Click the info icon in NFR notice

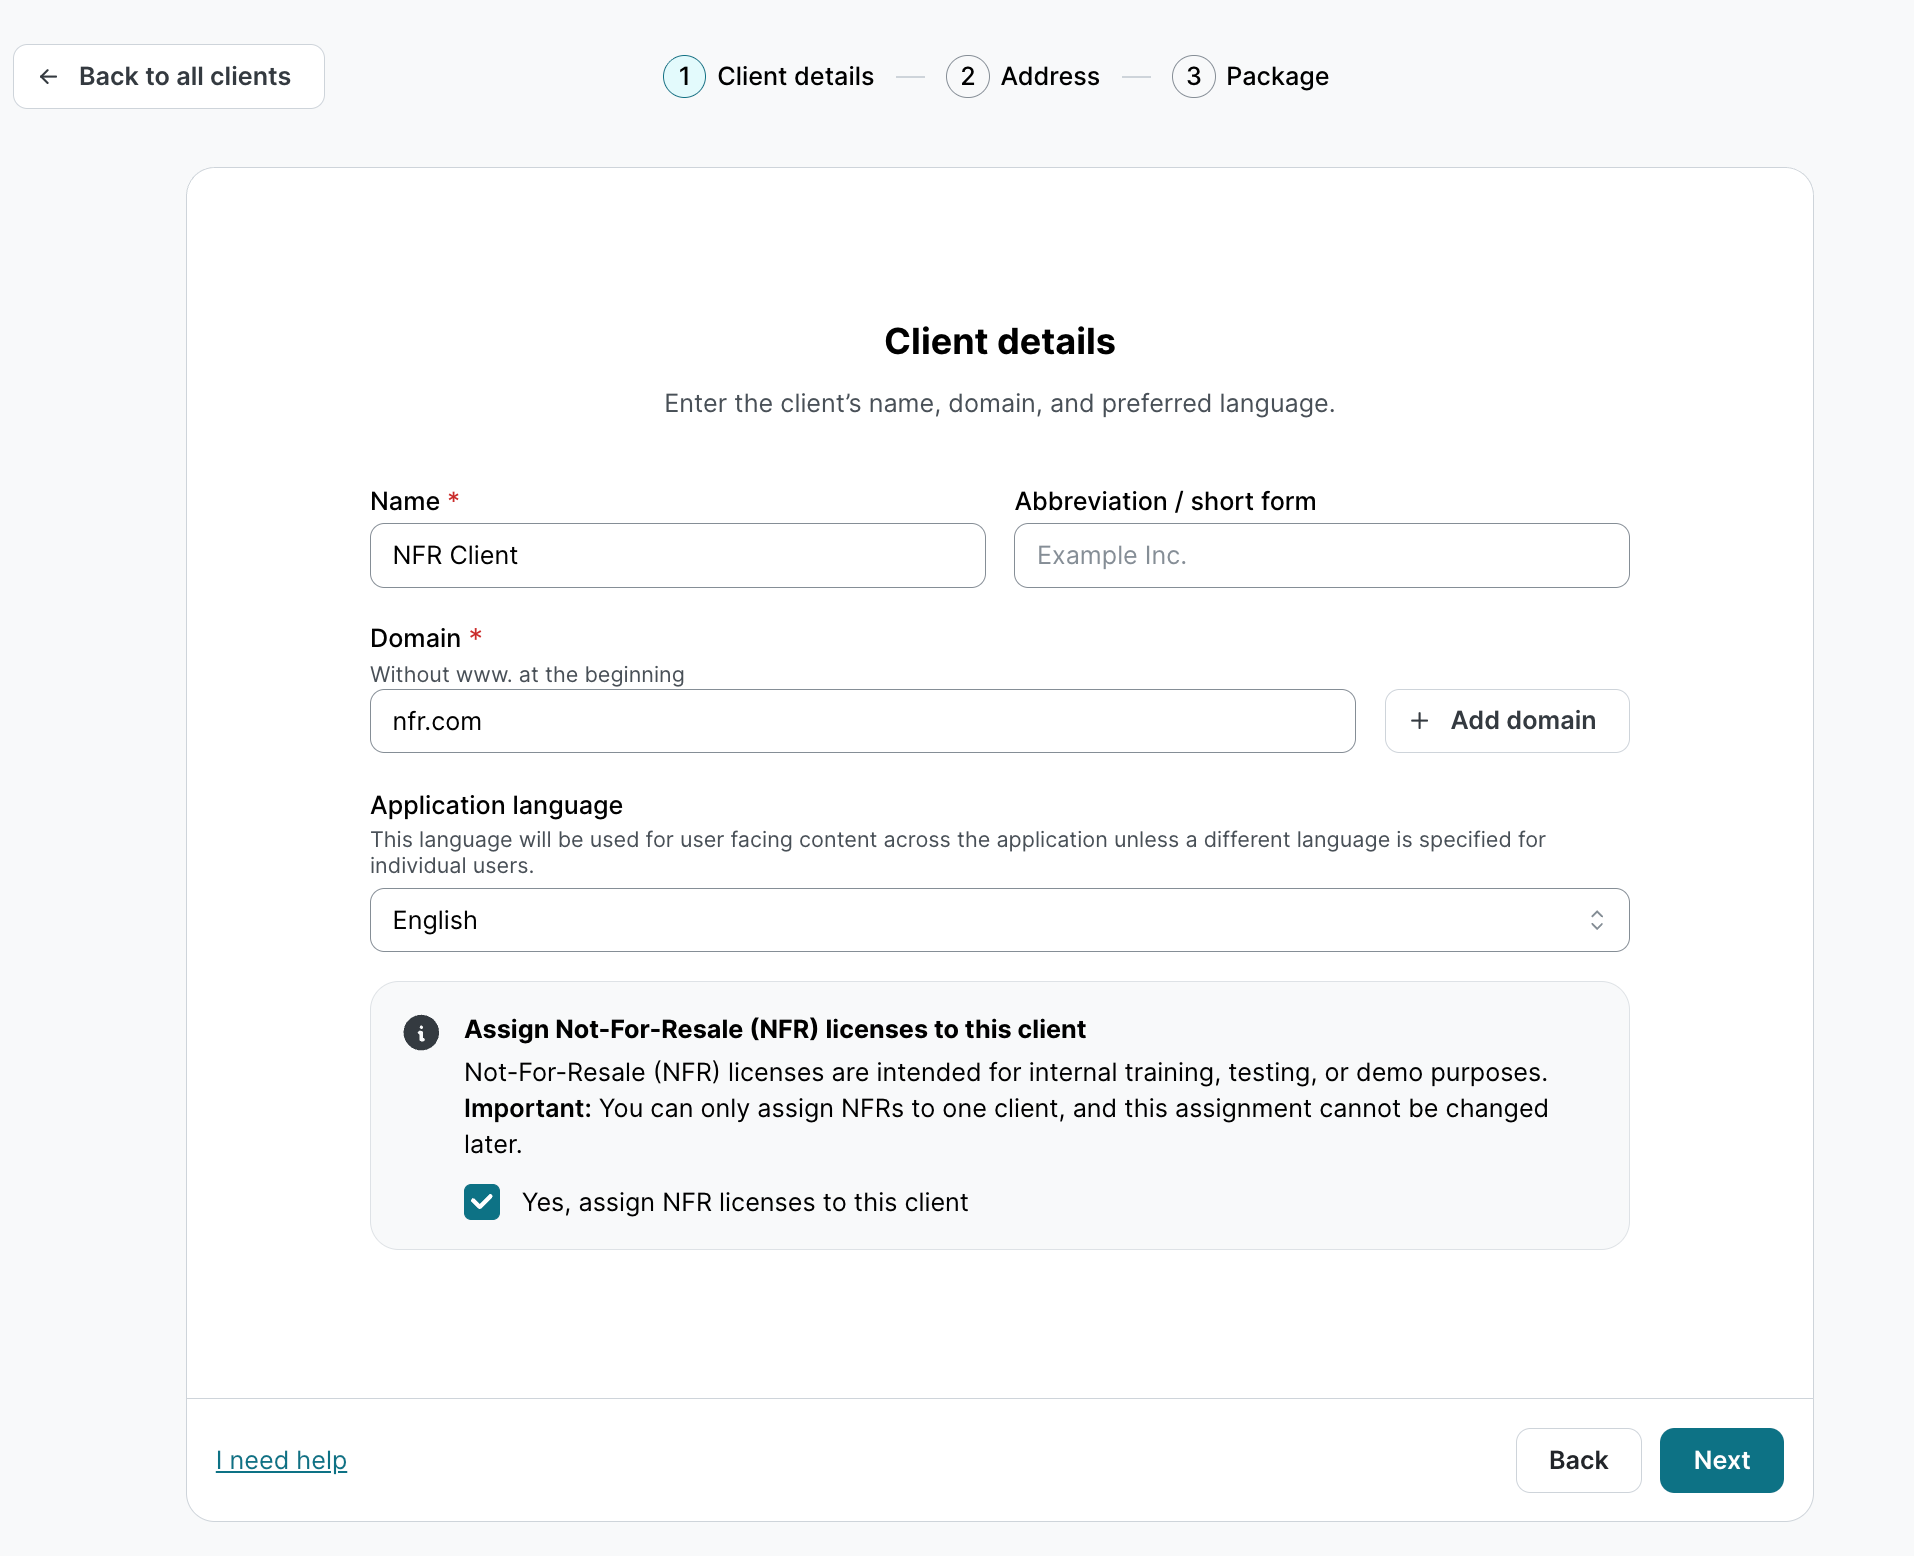click(x=421, y=1032)
